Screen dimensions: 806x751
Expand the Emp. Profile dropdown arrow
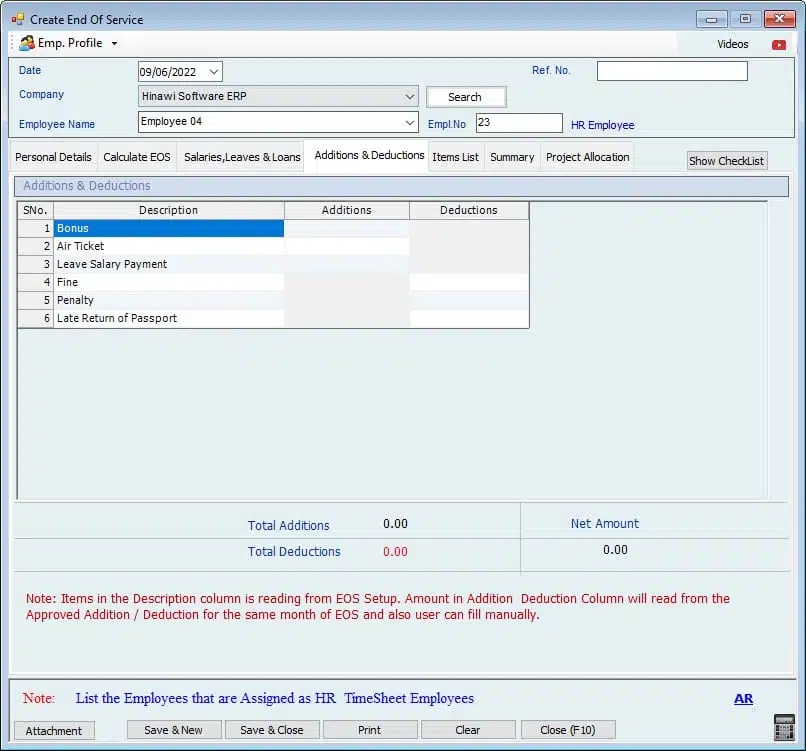click(x=114, y=44)
